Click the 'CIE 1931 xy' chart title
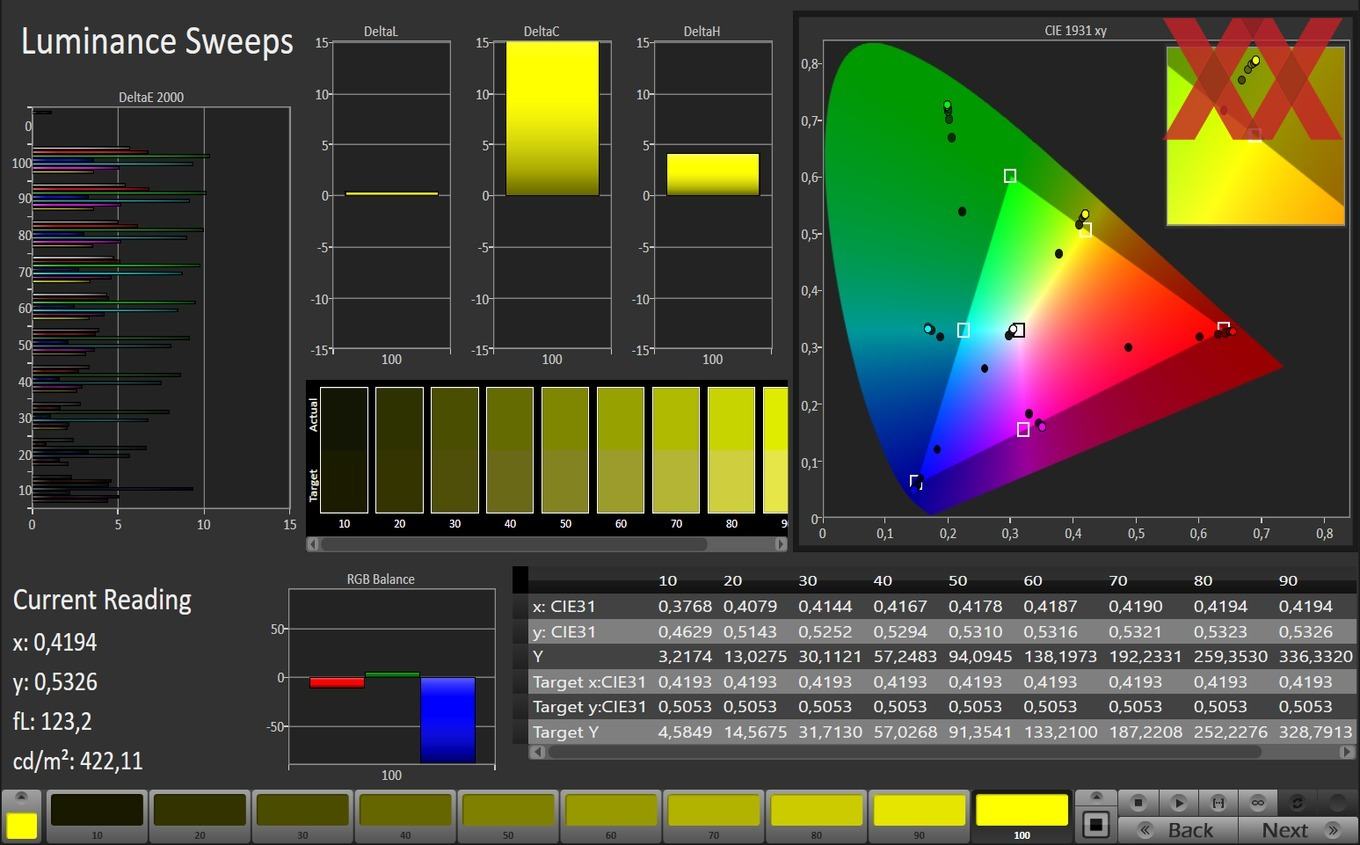This screenshot has height=845, width=1360. (x=1076, y=31)
